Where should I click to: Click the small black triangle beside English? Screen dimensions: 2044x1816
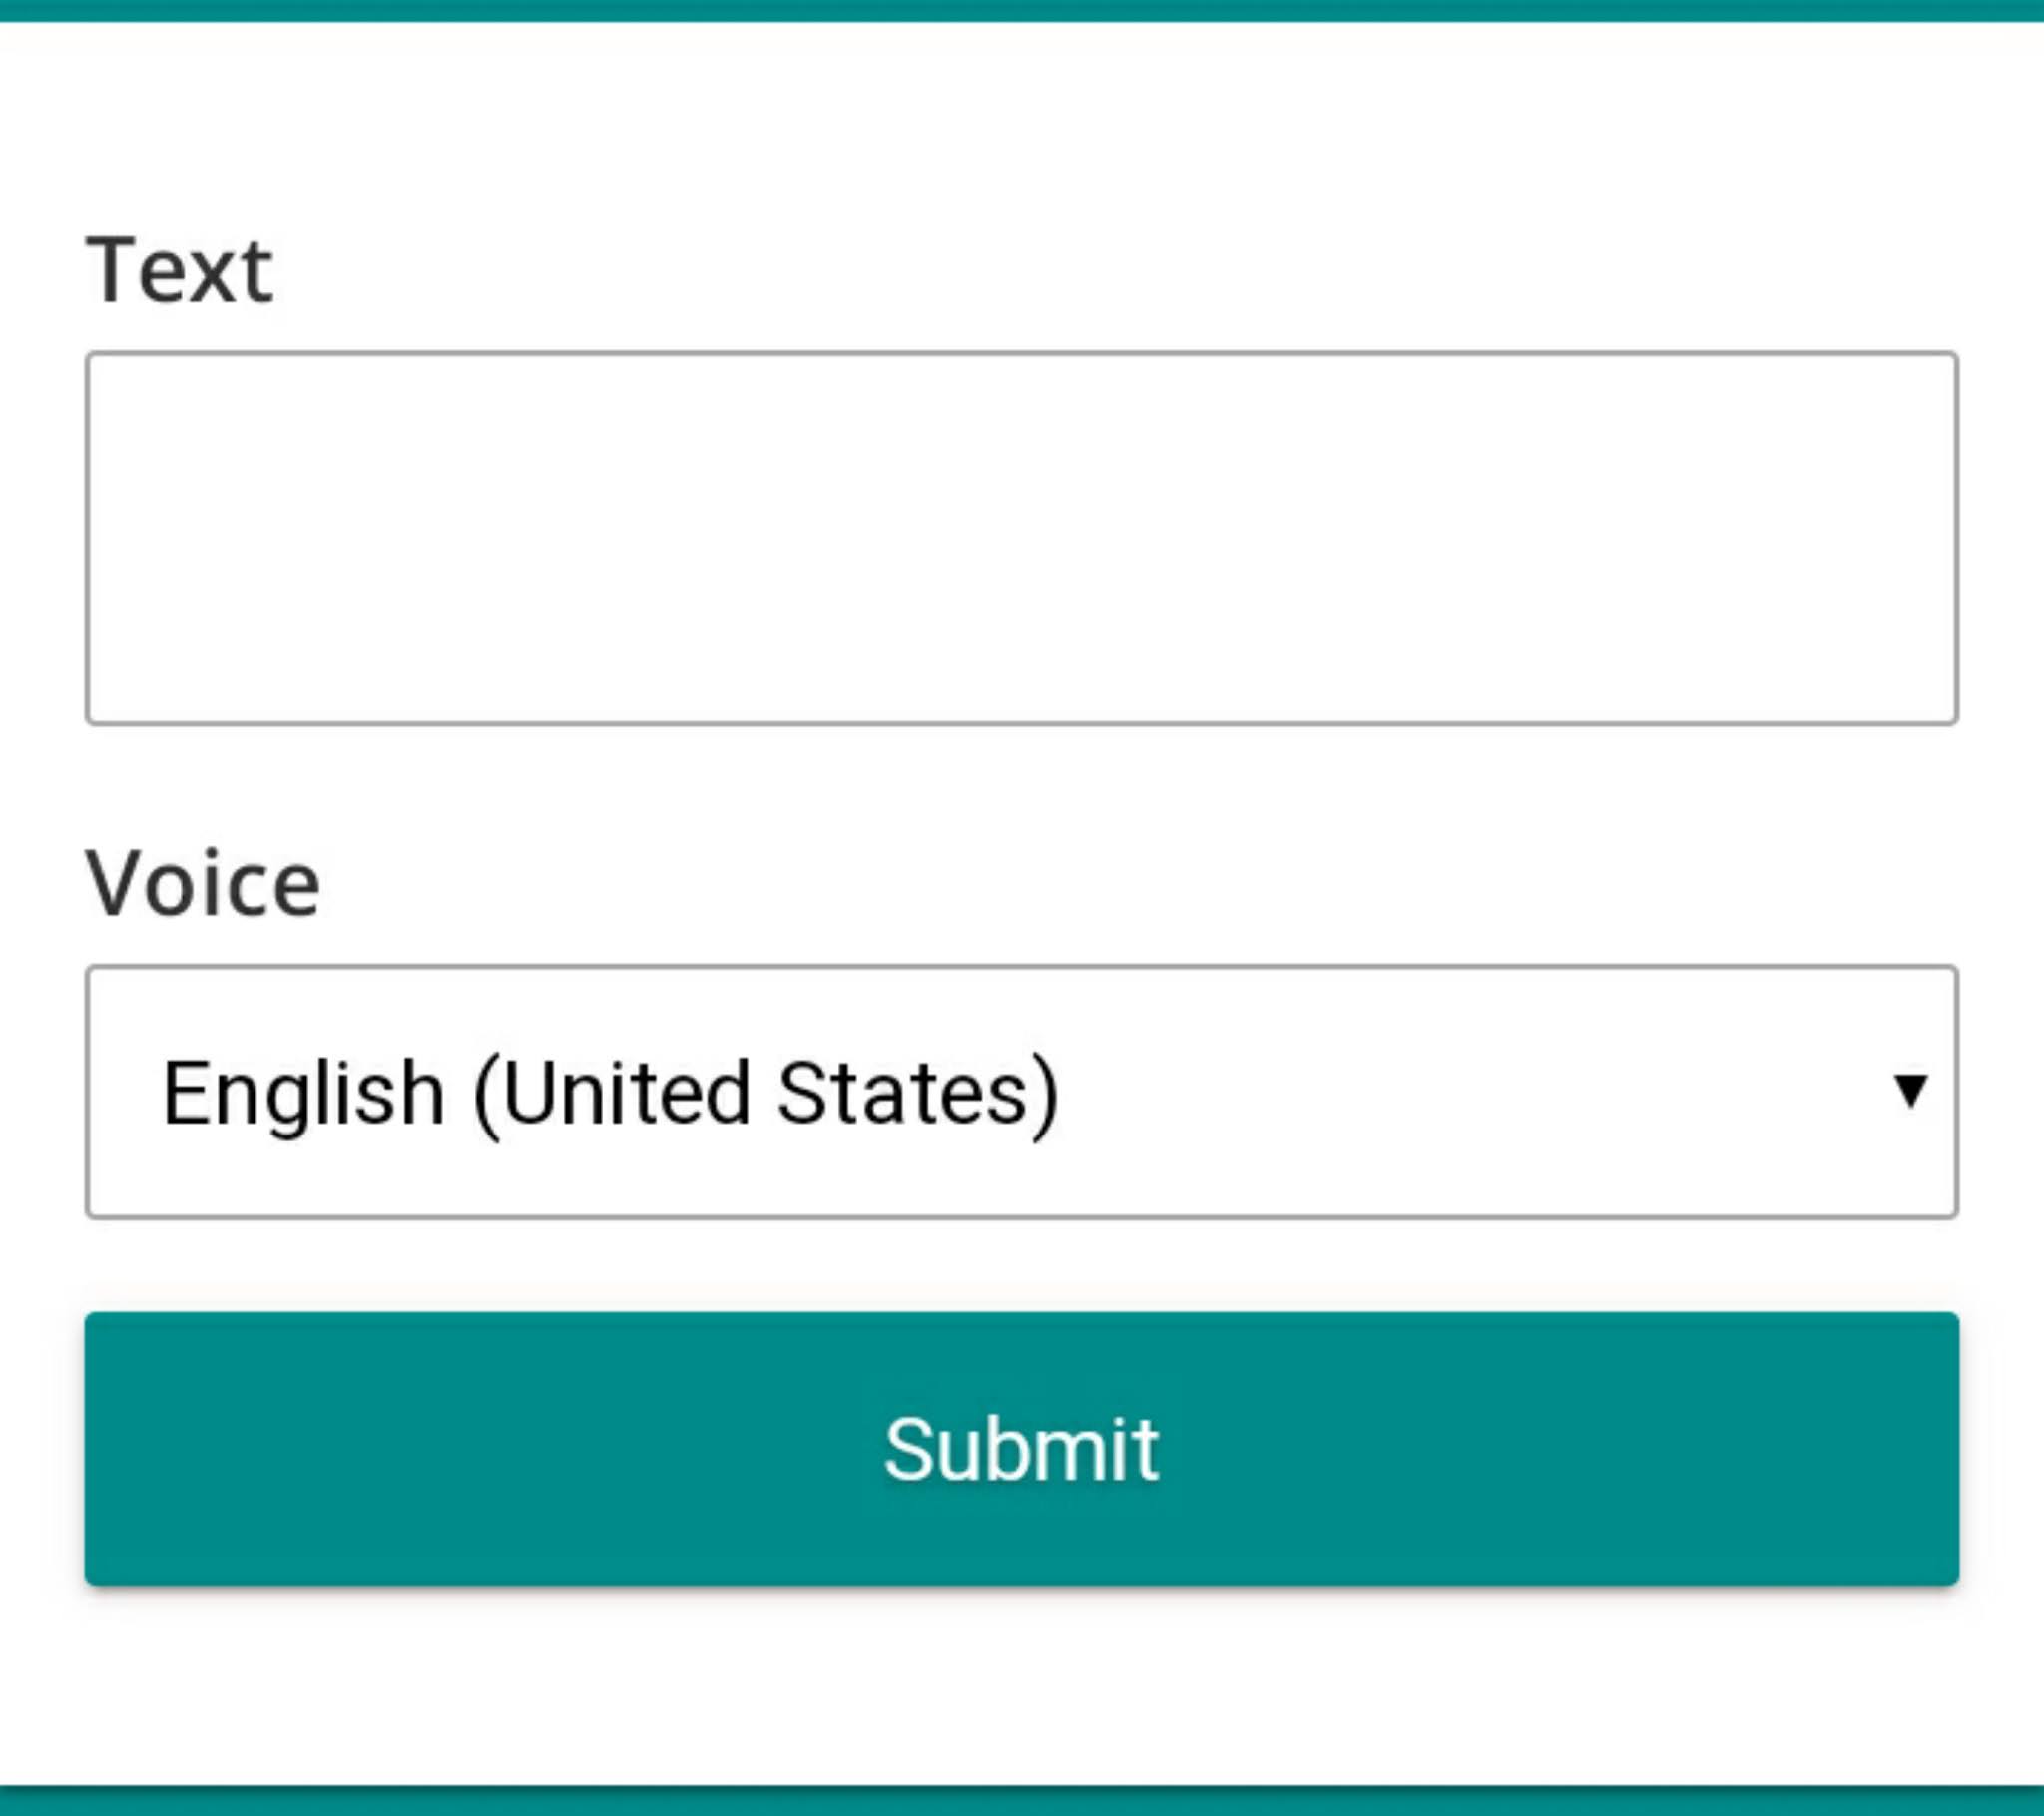[1910, 1091]
